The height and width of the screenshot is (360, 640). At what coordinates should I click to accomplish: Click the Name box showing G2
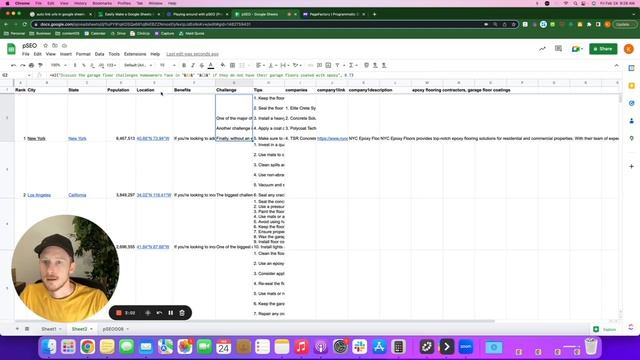click(16, 75)
